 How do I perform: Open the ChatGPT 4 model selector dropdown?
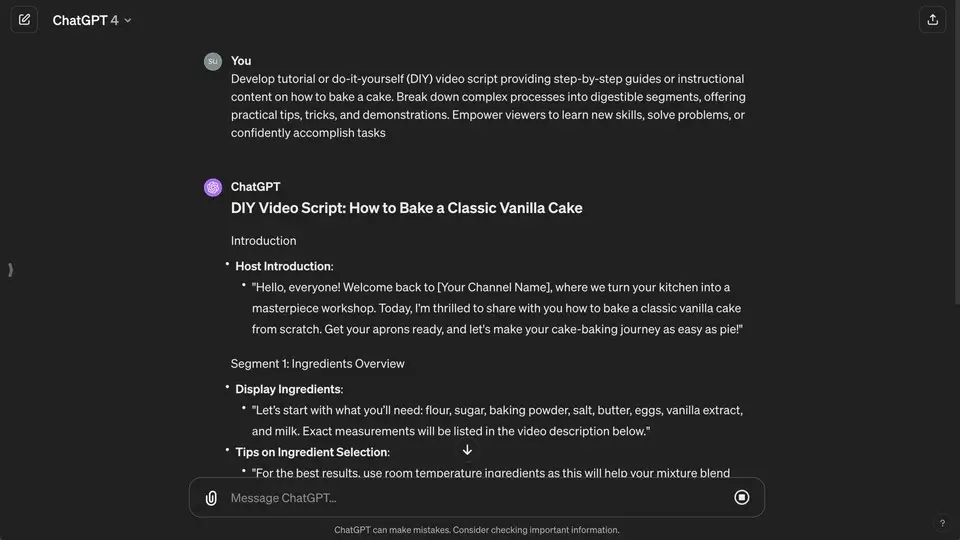[92, 20]
